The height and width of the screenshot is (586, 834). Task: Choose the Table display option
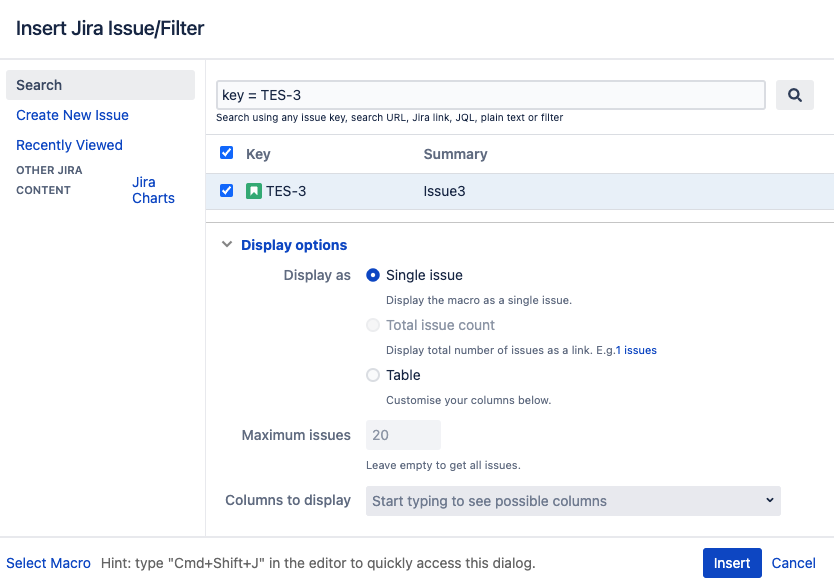(x=373, y=375)
